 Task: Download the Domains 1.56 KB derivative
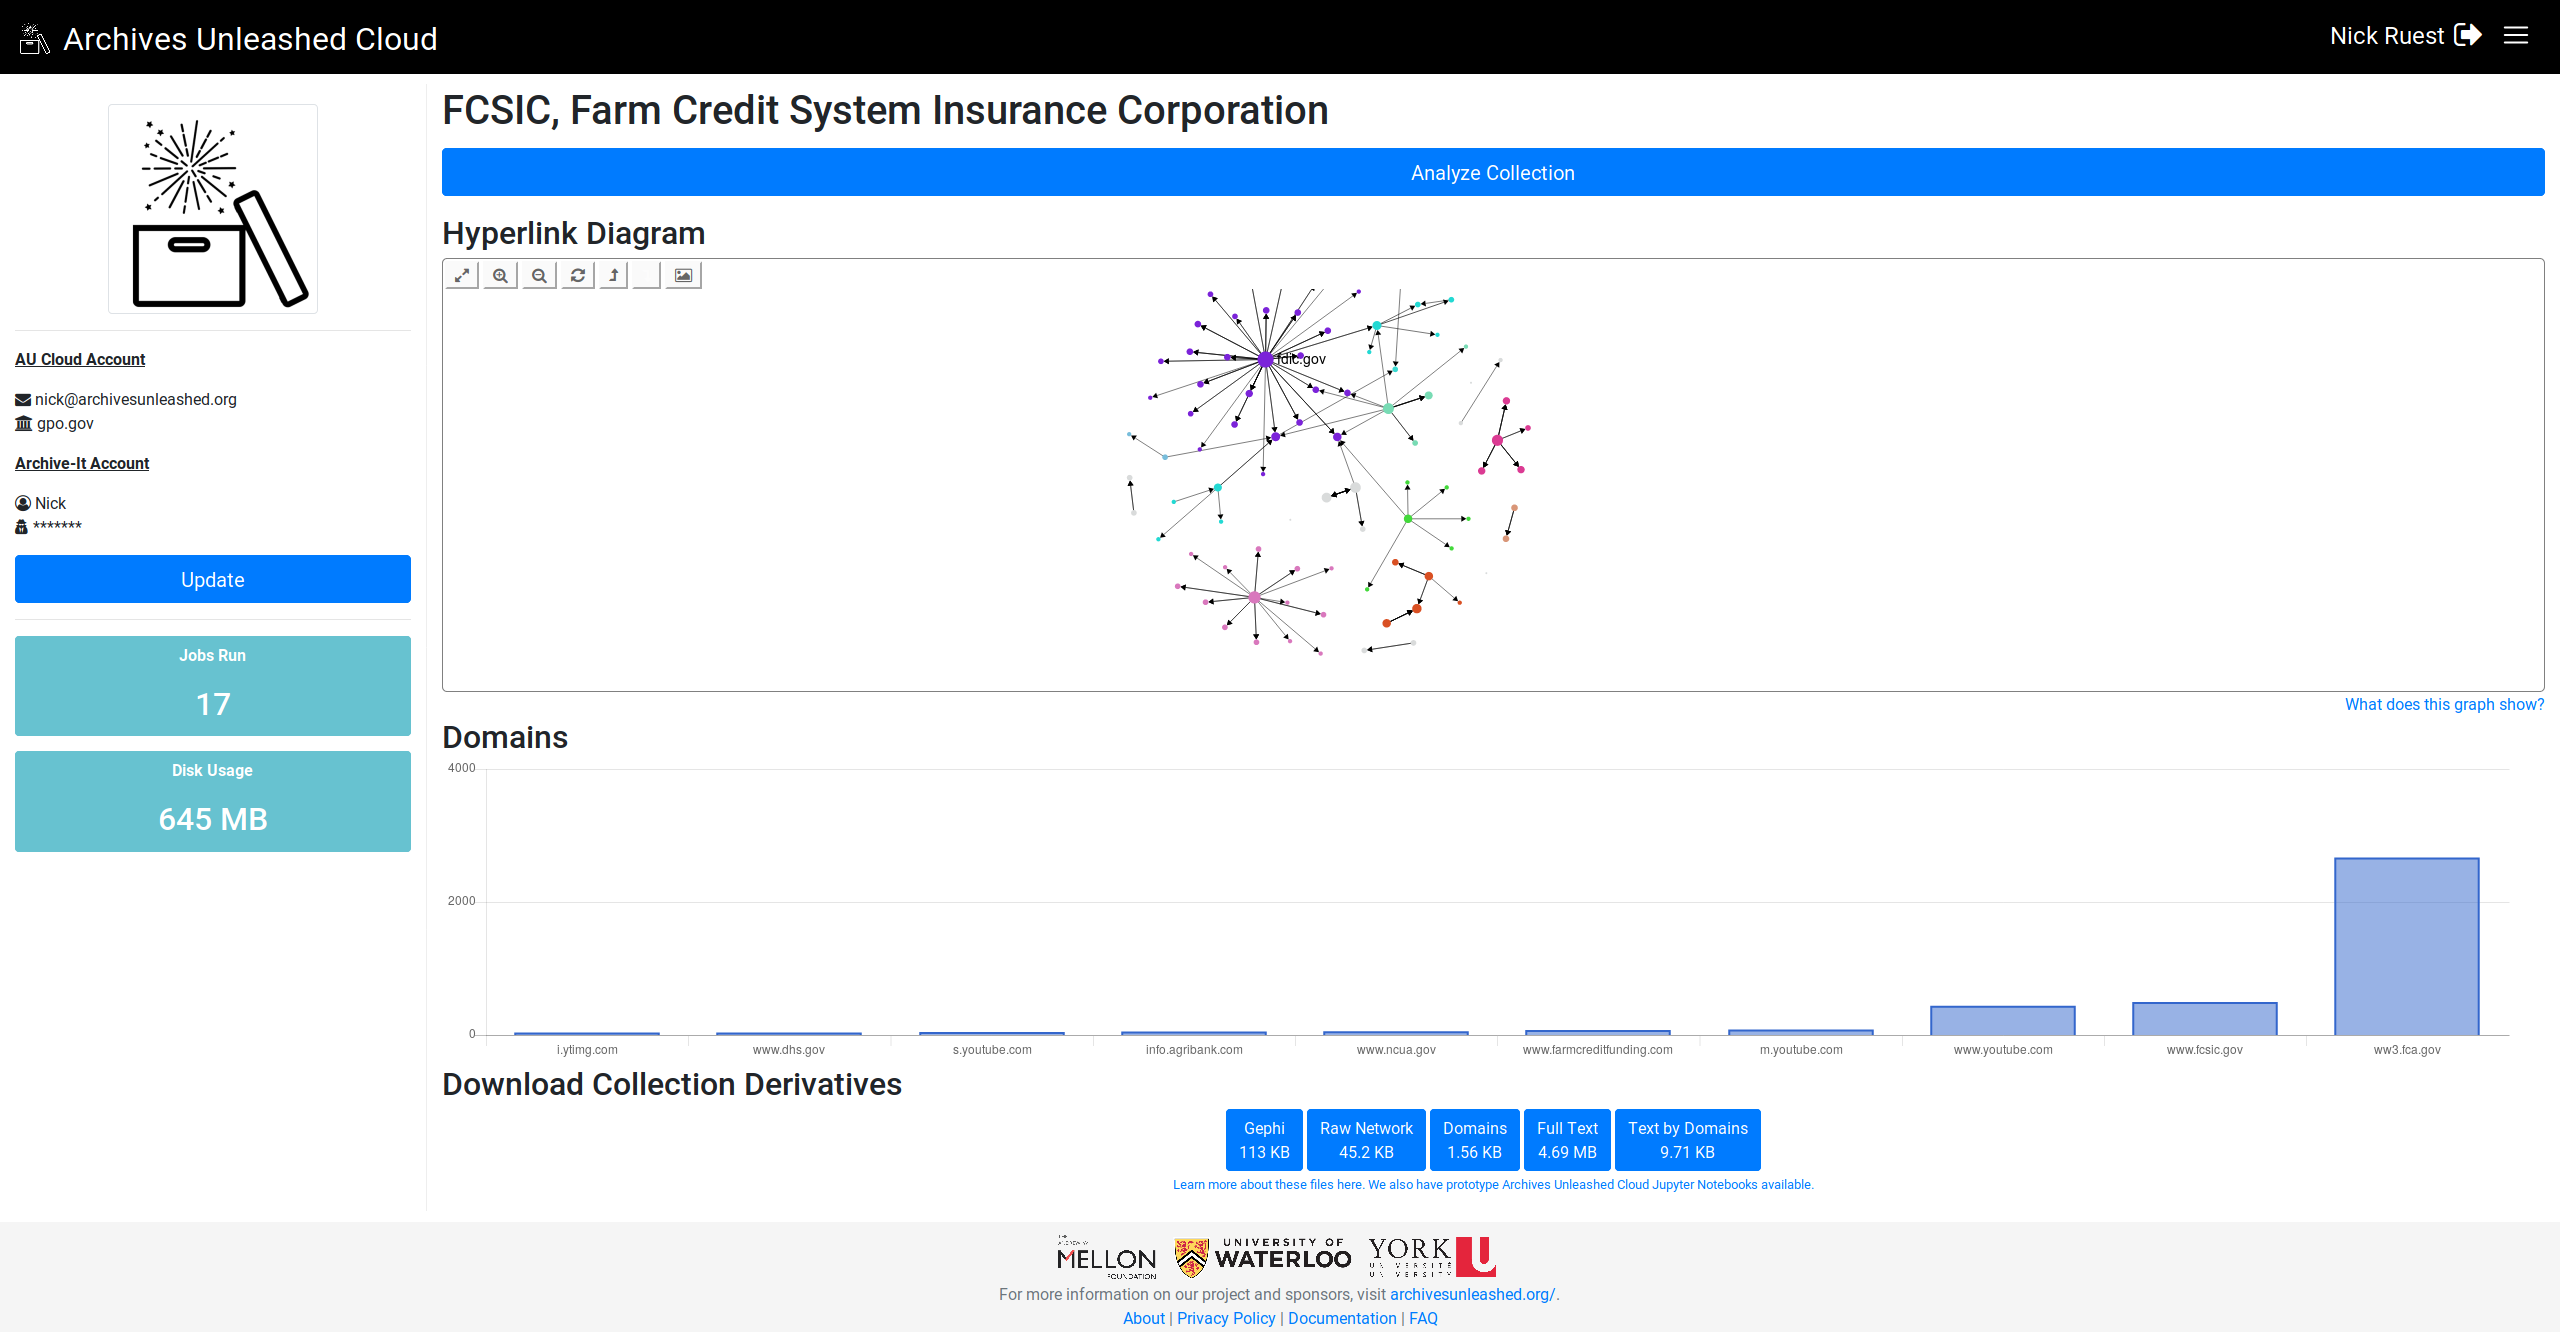coord(1475,1140)
